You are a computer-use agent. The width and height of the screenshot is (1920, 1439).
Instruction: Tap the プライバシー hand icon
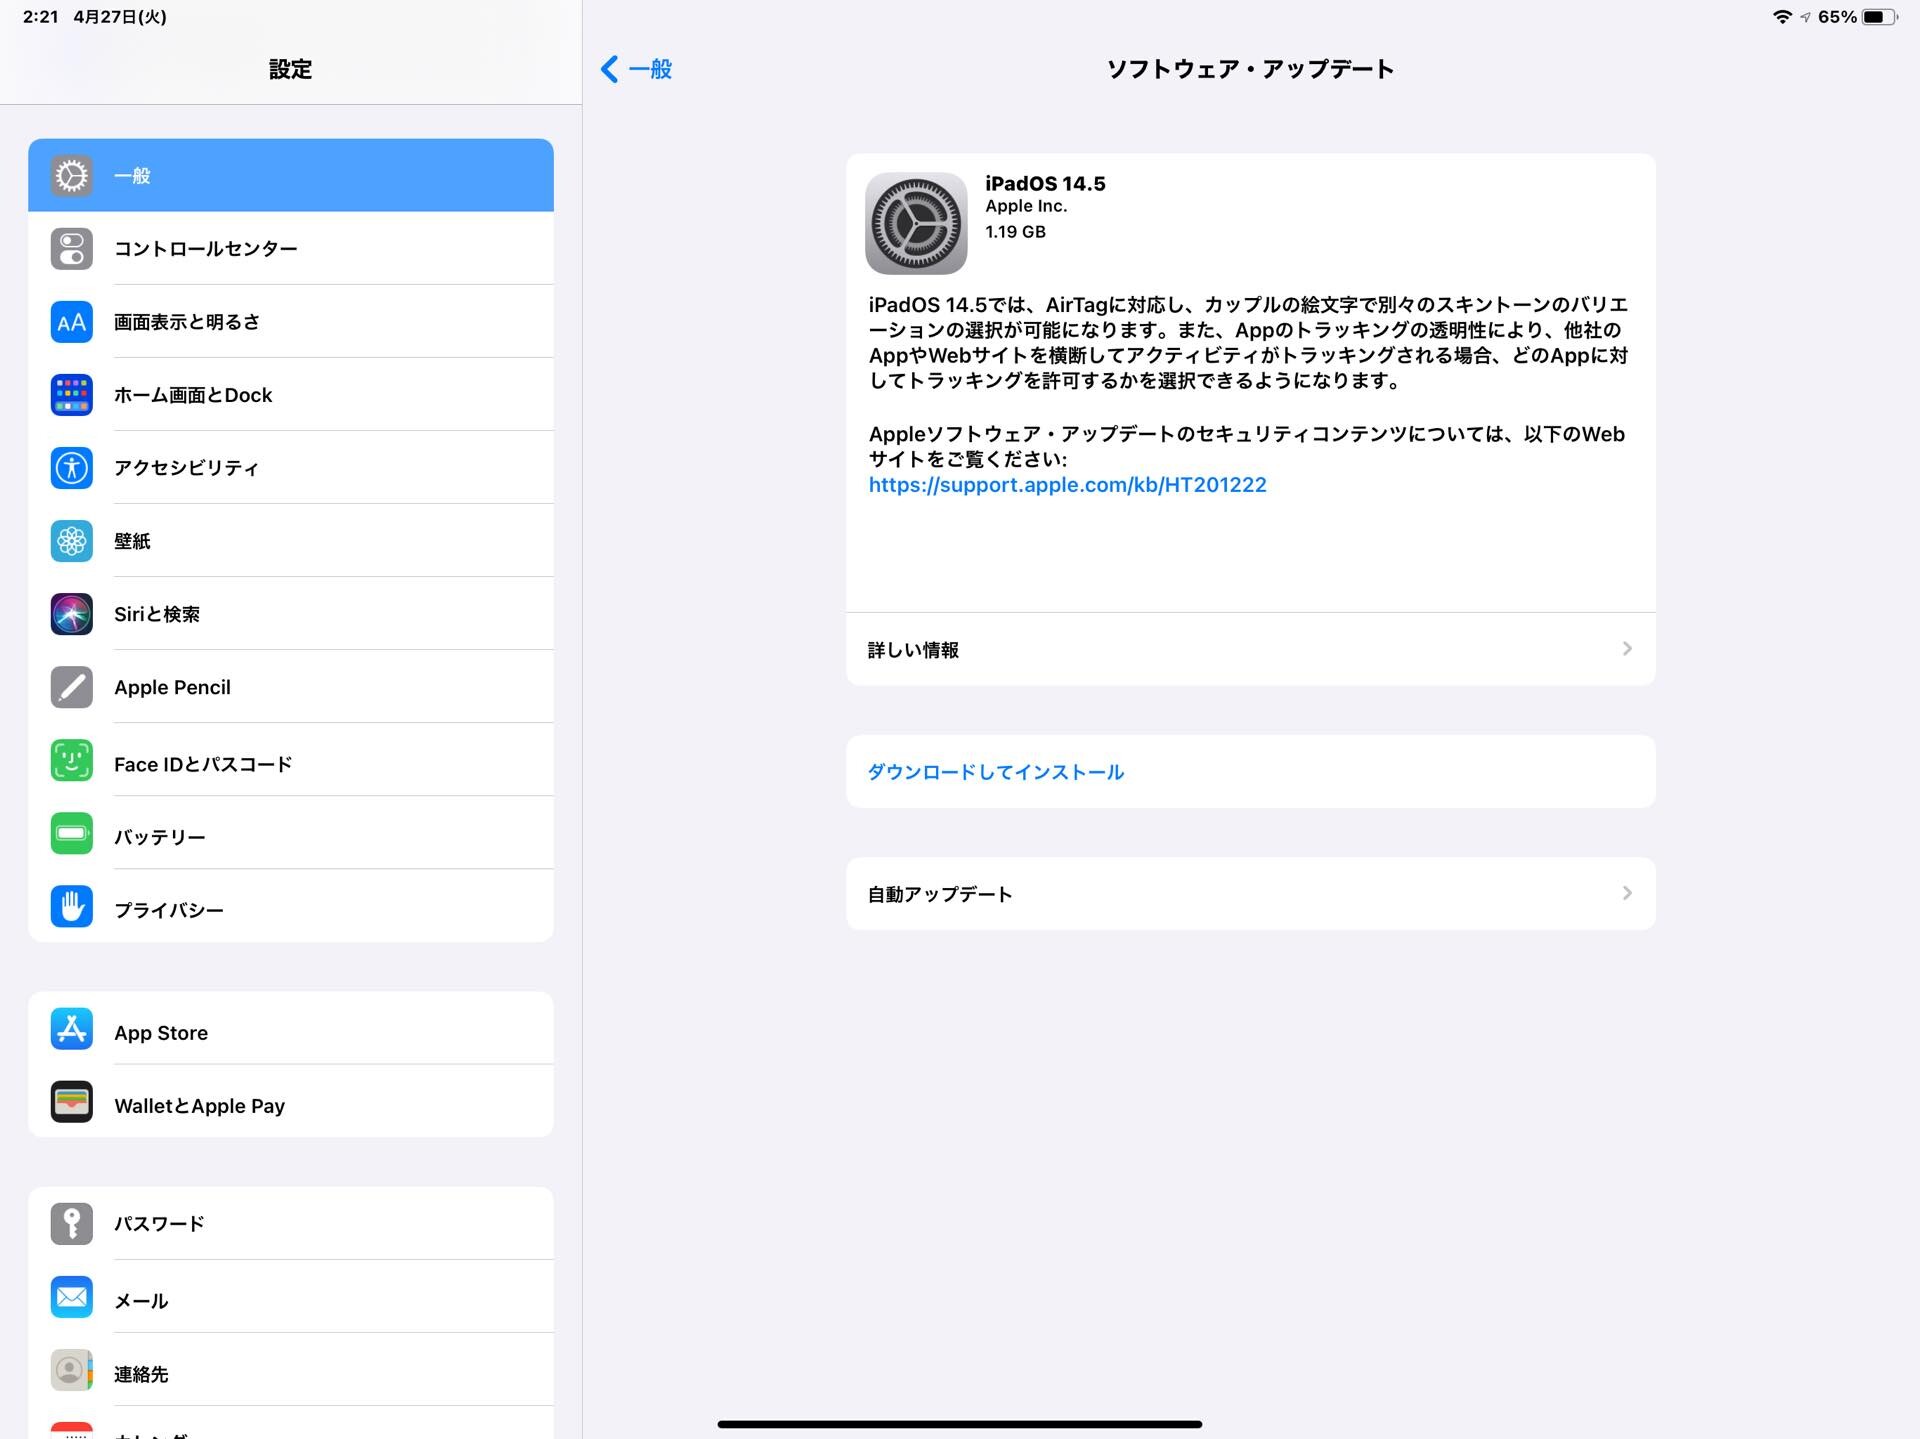point(71,907)
